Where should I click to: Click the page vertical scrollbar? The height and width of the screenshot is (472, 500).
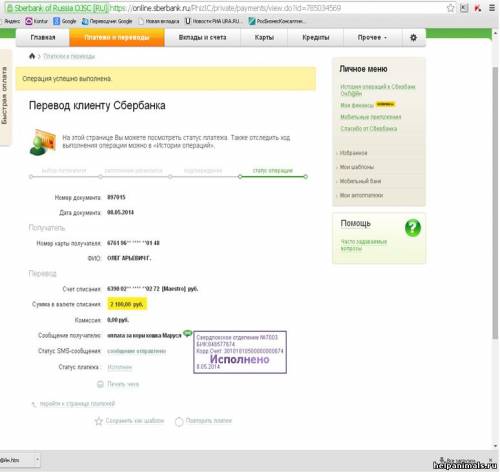click(x=495, y=203)
